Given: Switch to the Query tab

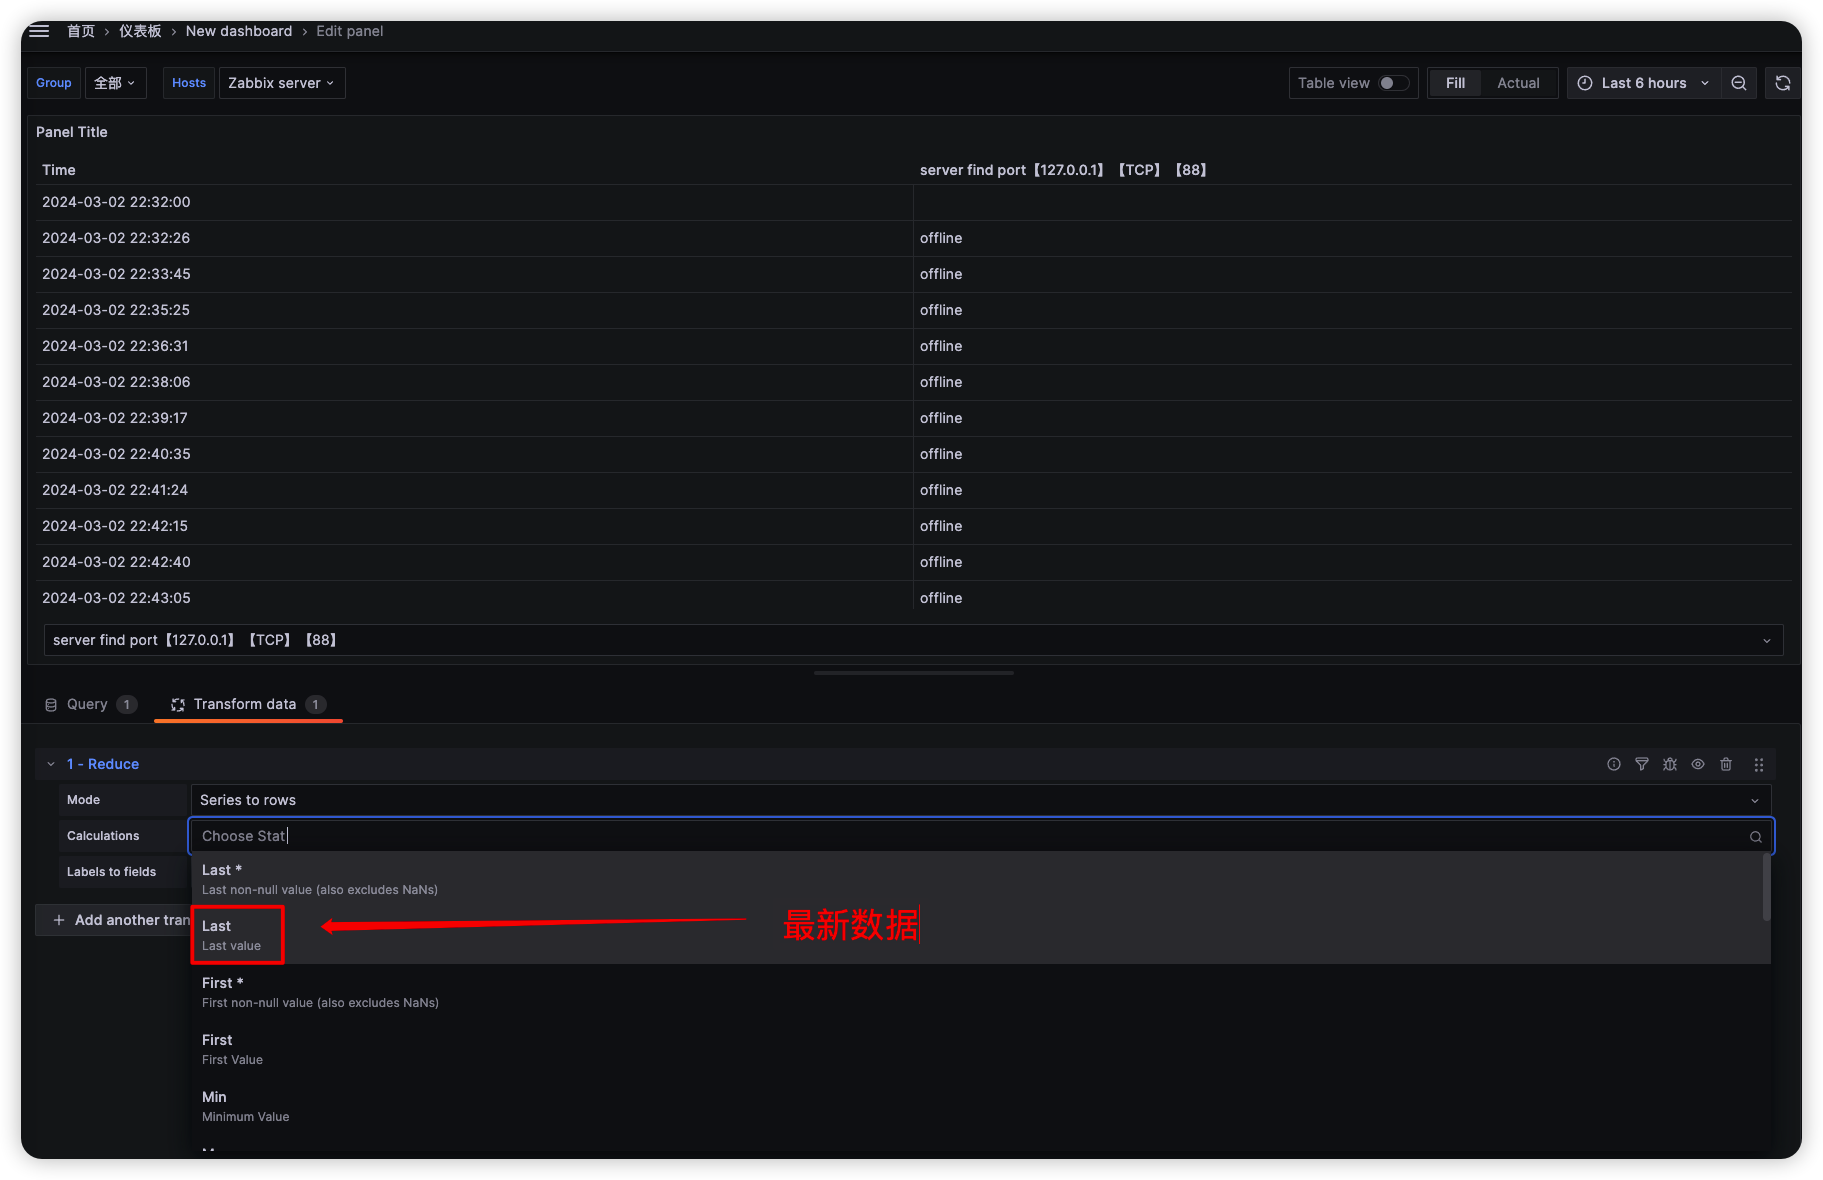Looking at the screenshot, I should (88, 704).
